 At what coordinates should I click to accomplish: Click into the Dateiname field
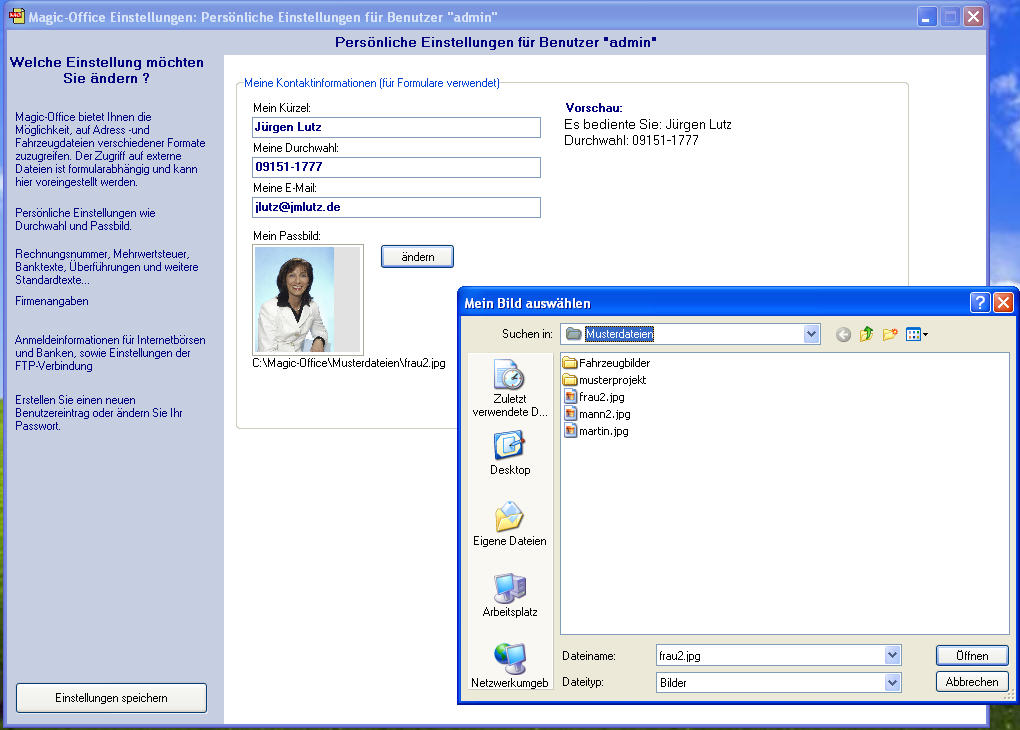click(771, 656)
